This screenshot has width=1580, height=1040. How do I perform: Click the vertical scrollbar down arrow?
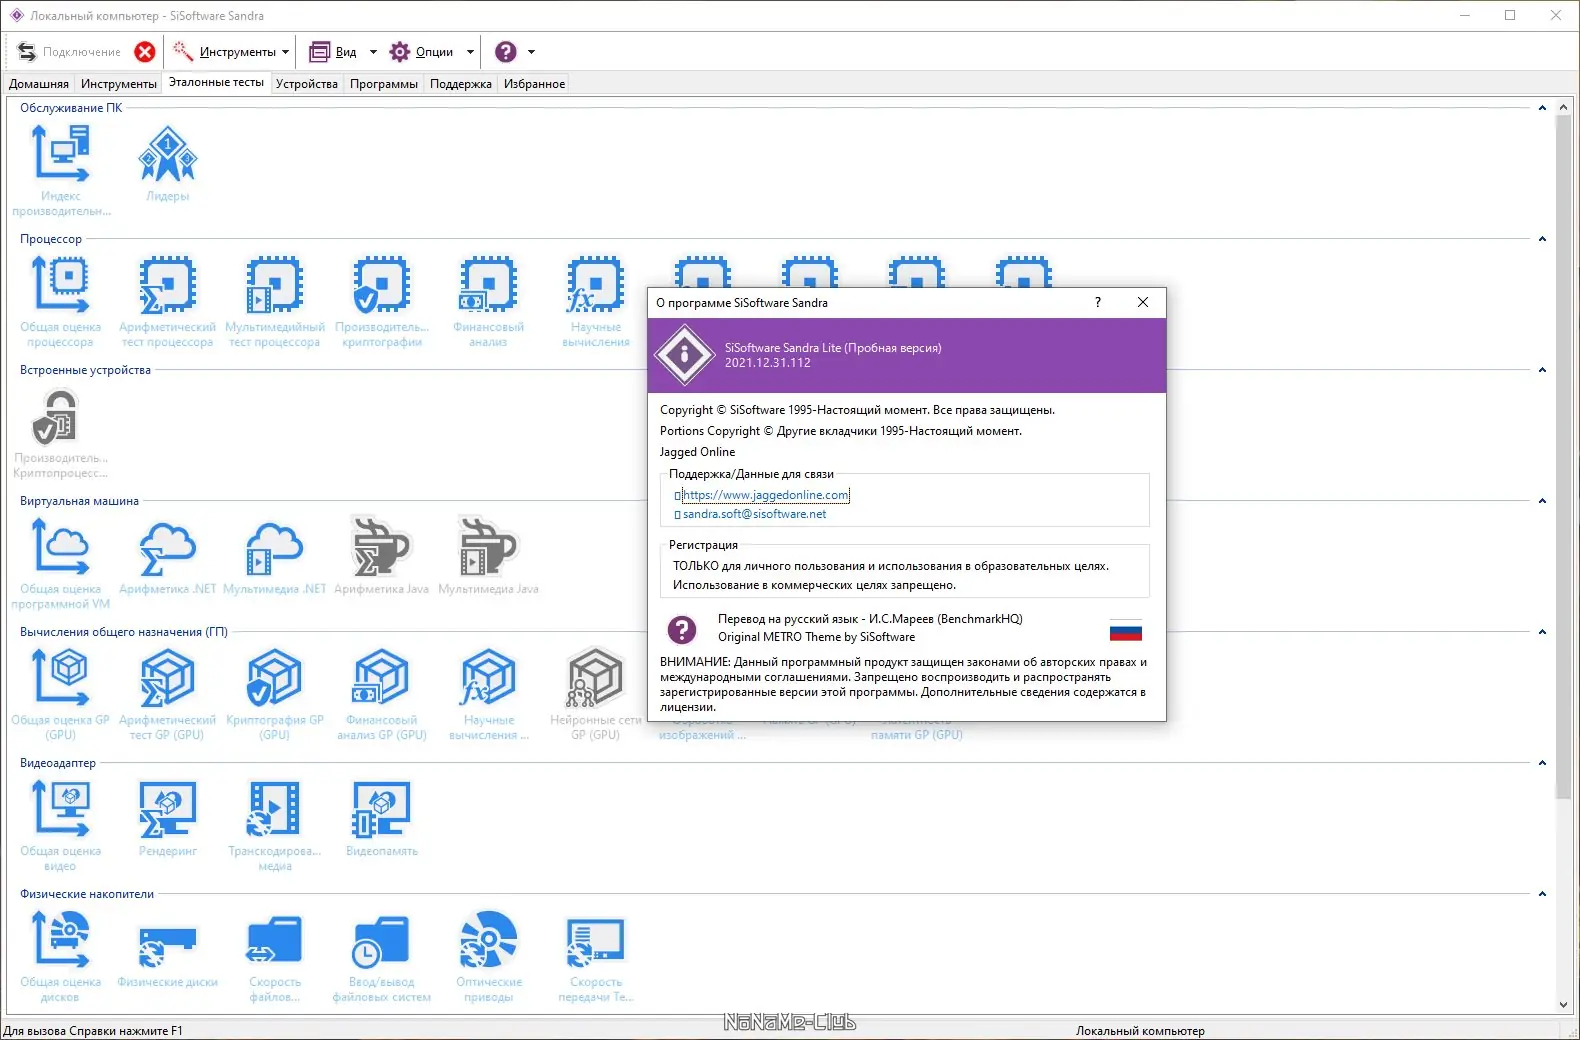[1563, 1005]
